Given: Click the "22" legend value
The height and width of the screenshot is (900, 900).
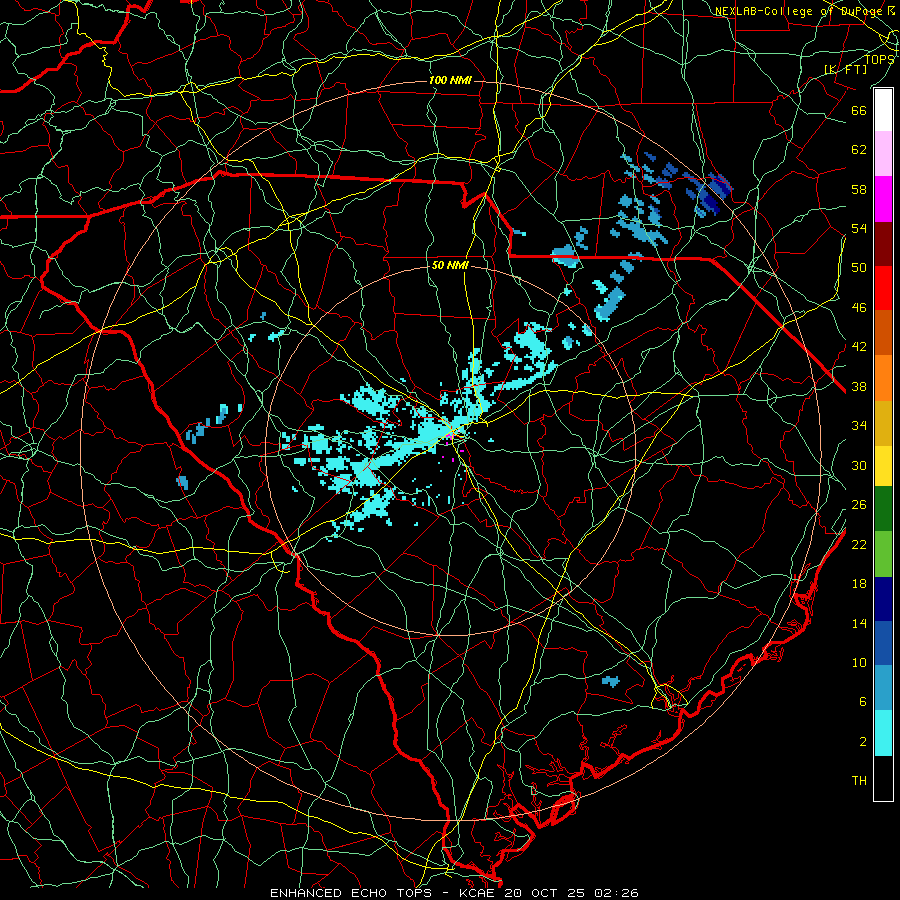Looking at the screenshot, I should click(859, 545).
